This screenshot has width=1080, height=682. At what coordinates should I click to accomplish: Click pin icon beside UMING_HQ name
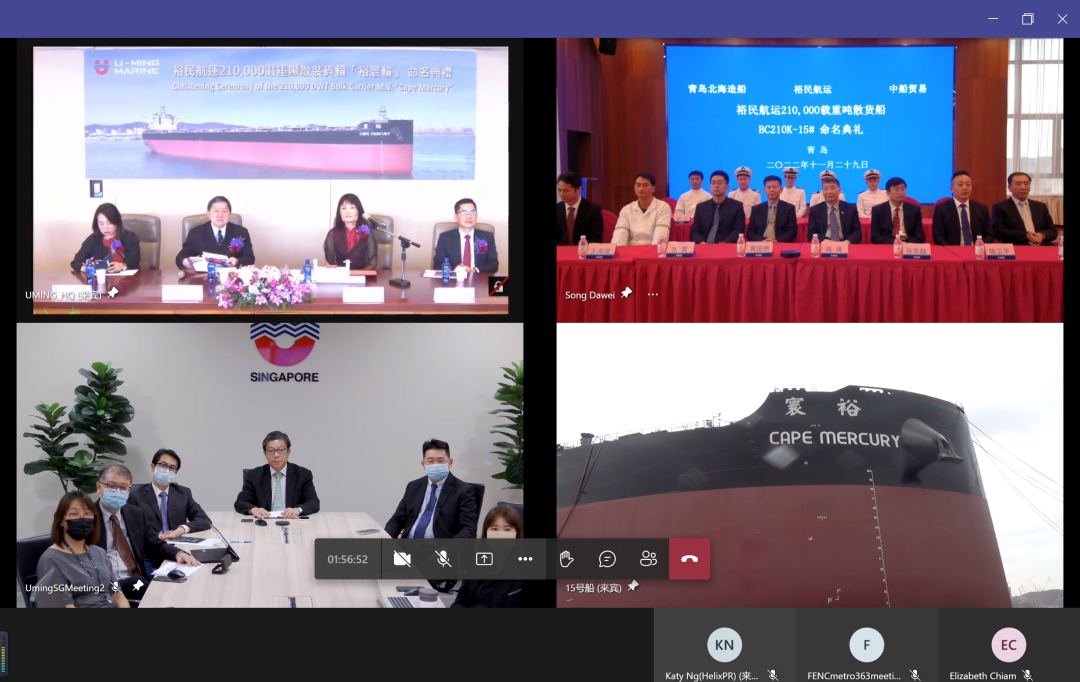[x=113, y=293]
